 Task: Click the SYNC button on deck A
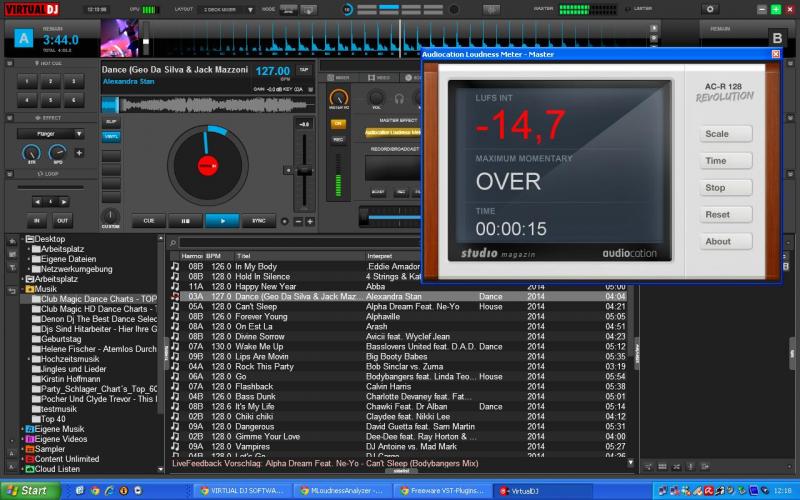258,220
